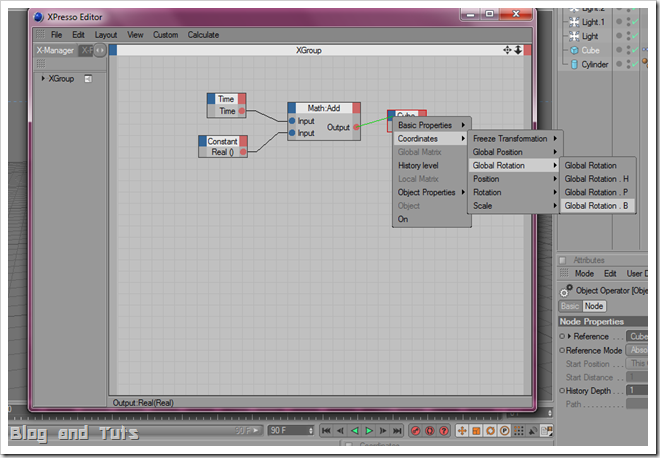Click the Cylinder object icon in manager
Screen dimensions: 660x458
[574, 64]
